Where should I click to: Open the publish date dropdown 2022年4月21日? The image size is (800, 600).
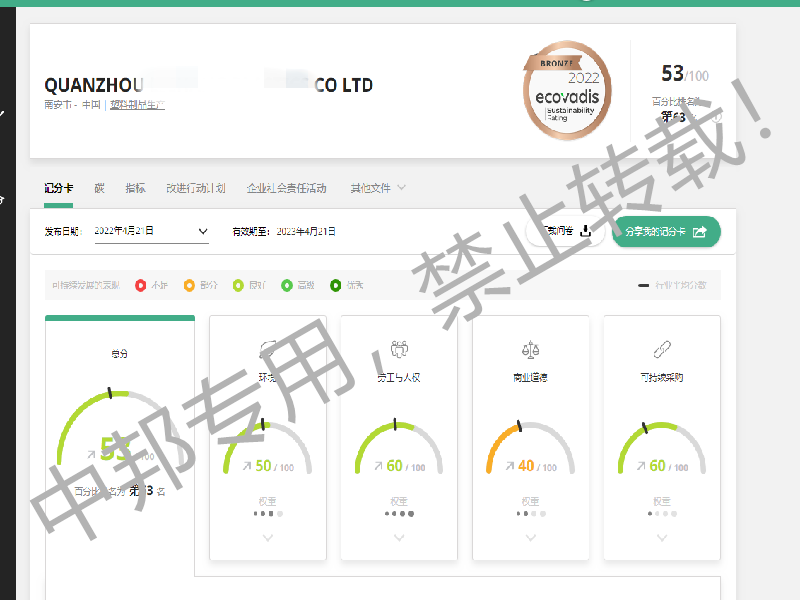[152, 231]
